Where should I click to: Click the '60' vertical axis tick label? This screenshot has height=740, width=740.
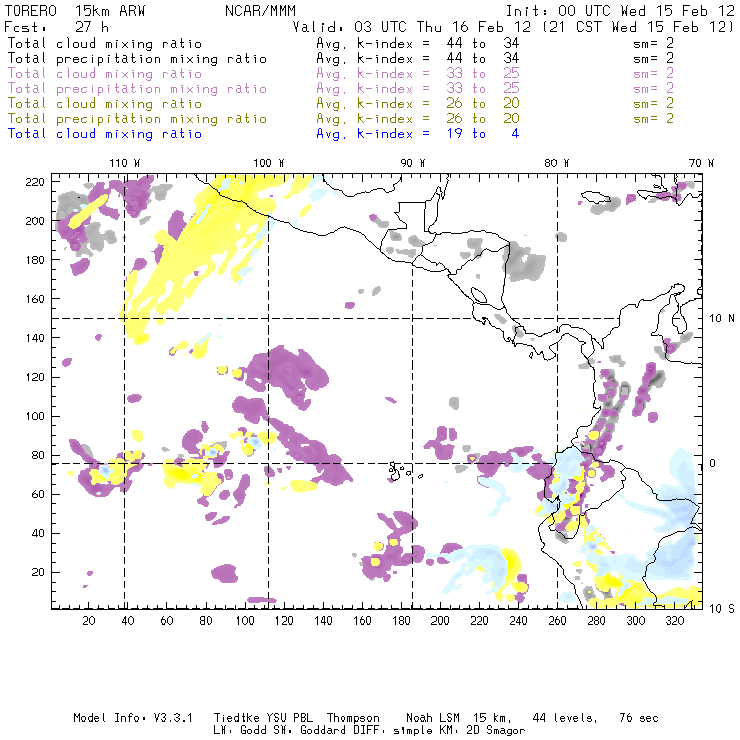pyautogui.click(x=38, y=494)
